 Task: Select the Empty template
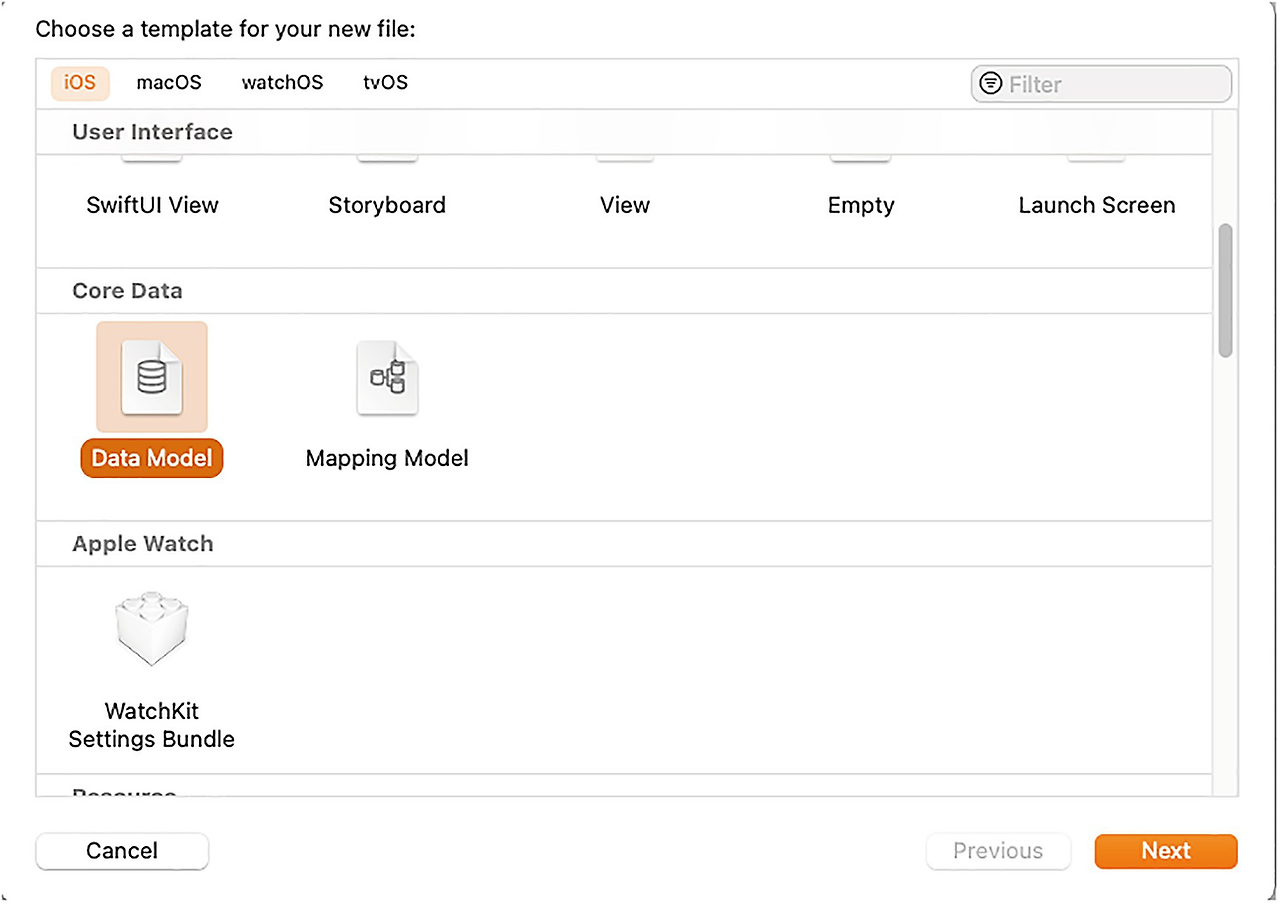[861, 205]
